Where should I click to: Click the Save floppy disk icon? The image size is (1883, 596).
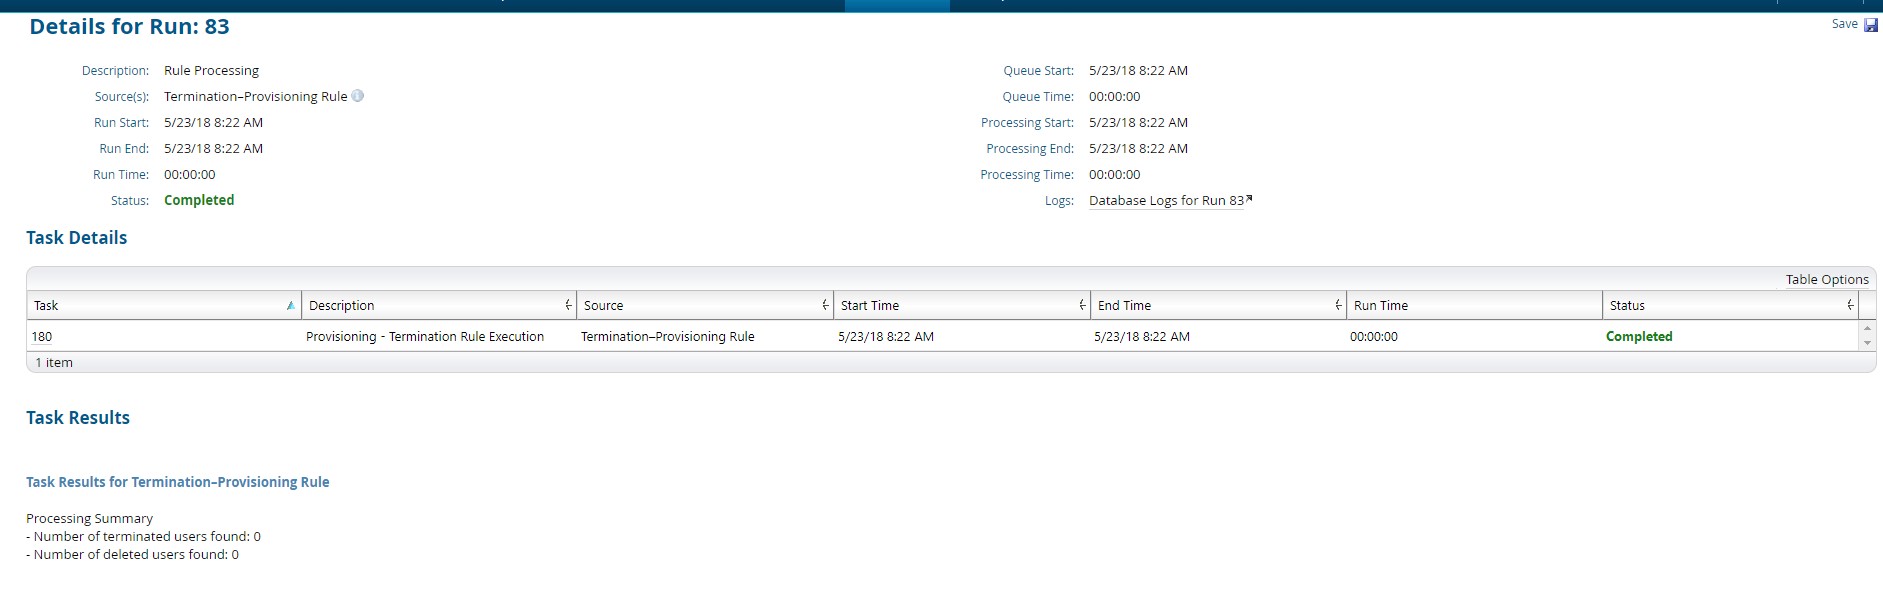click(1870, 25)
